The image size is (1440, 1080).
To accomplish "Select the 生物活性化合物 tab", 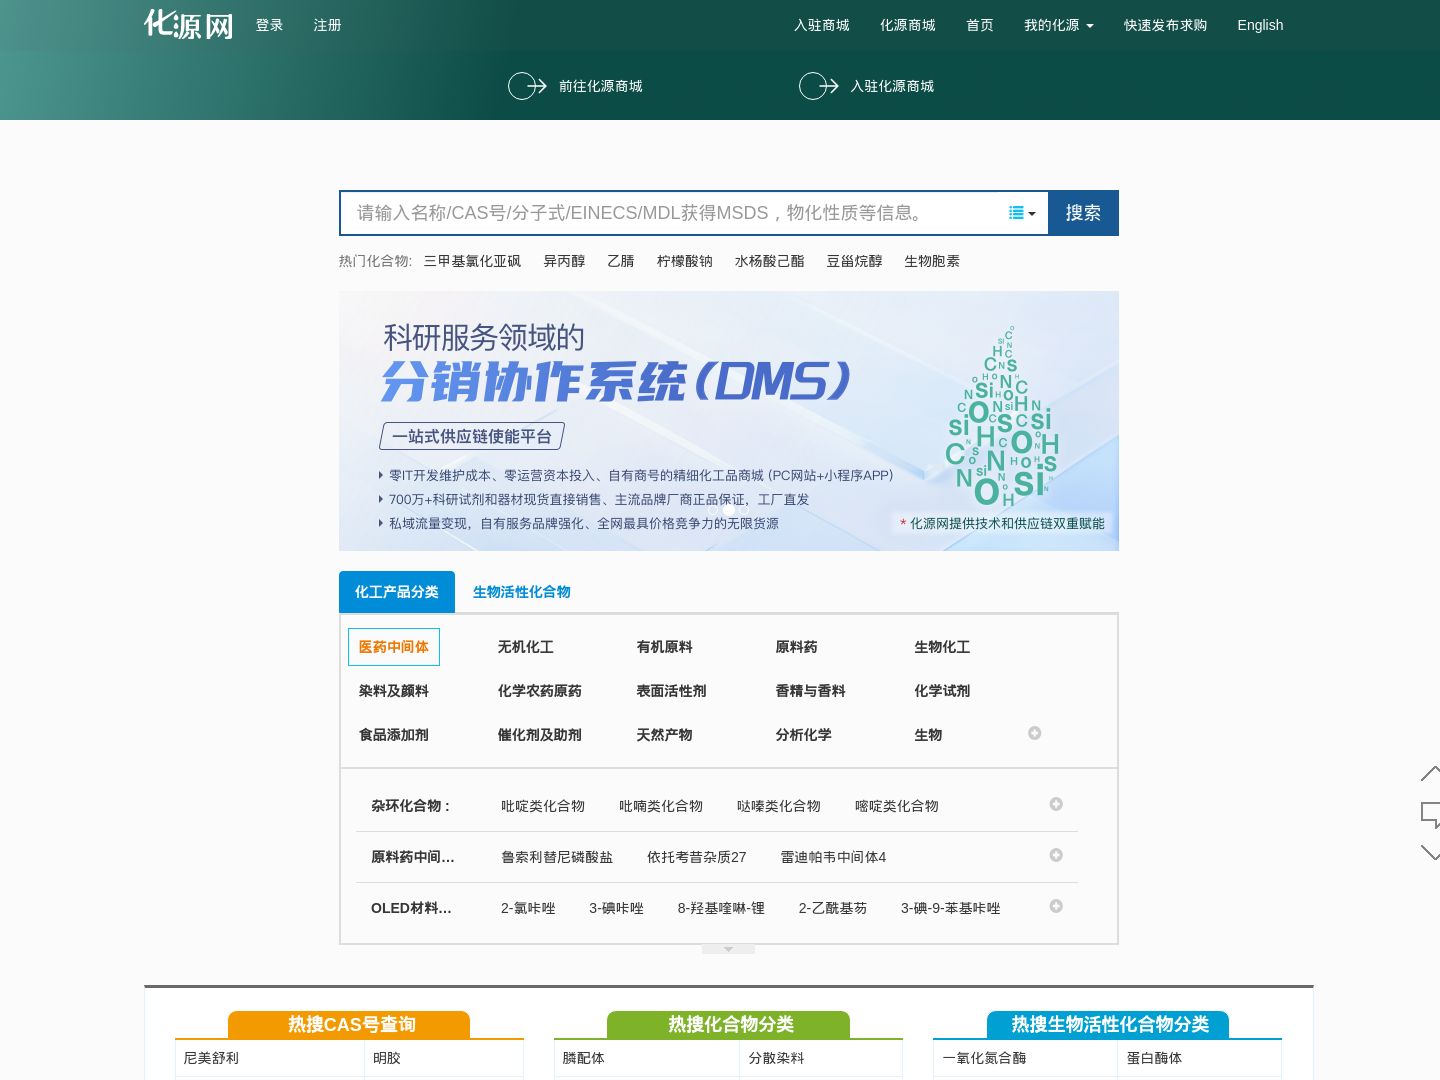I will click(522, 592).
